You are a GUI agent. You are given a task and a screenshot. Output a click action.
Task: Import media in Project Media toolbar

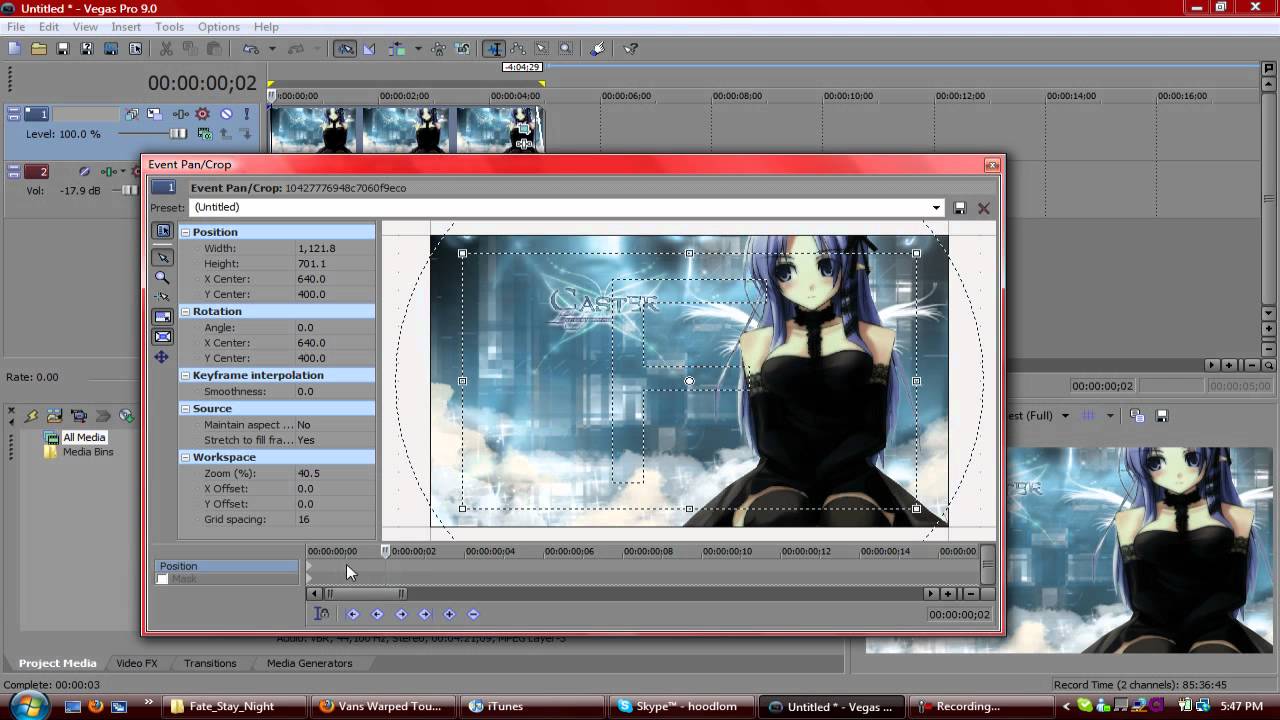[x=54, y=416]
